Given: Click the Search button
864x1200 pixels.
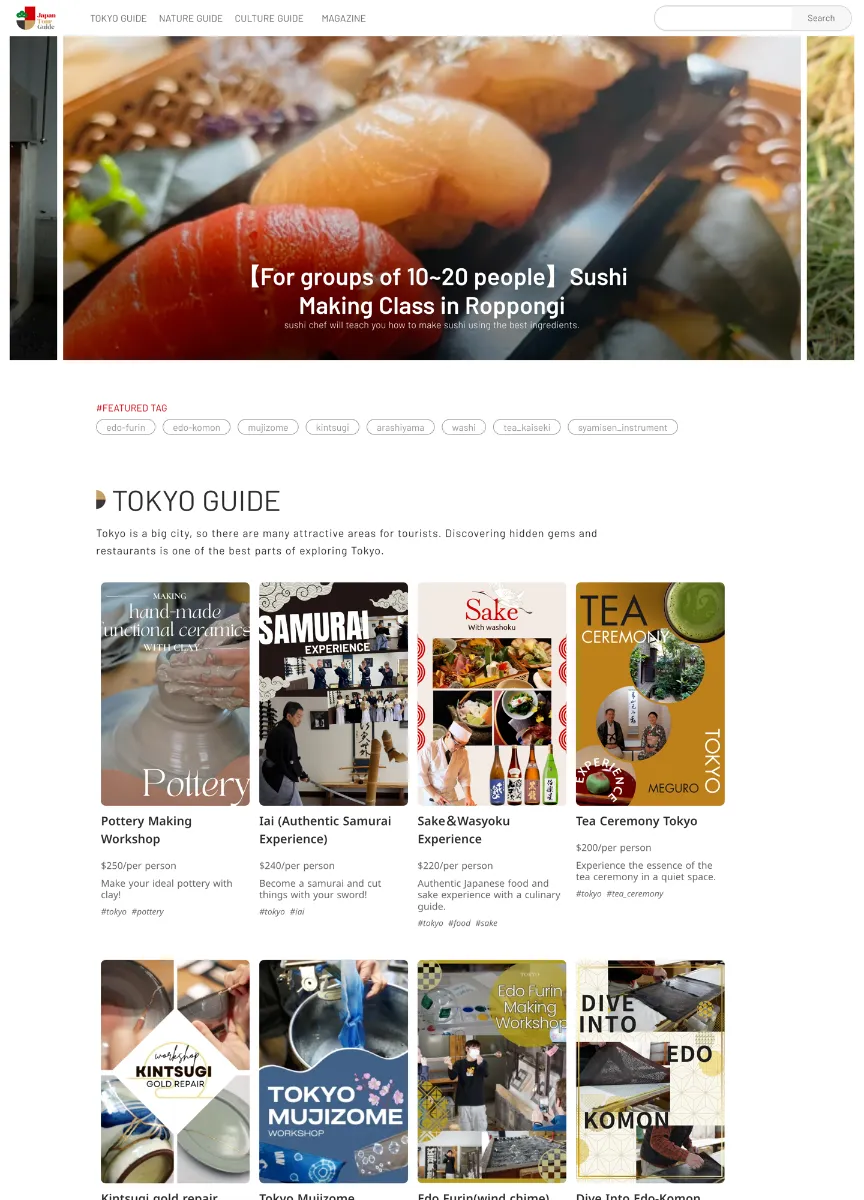Looking at the screenshot, I should pos(821,18).
